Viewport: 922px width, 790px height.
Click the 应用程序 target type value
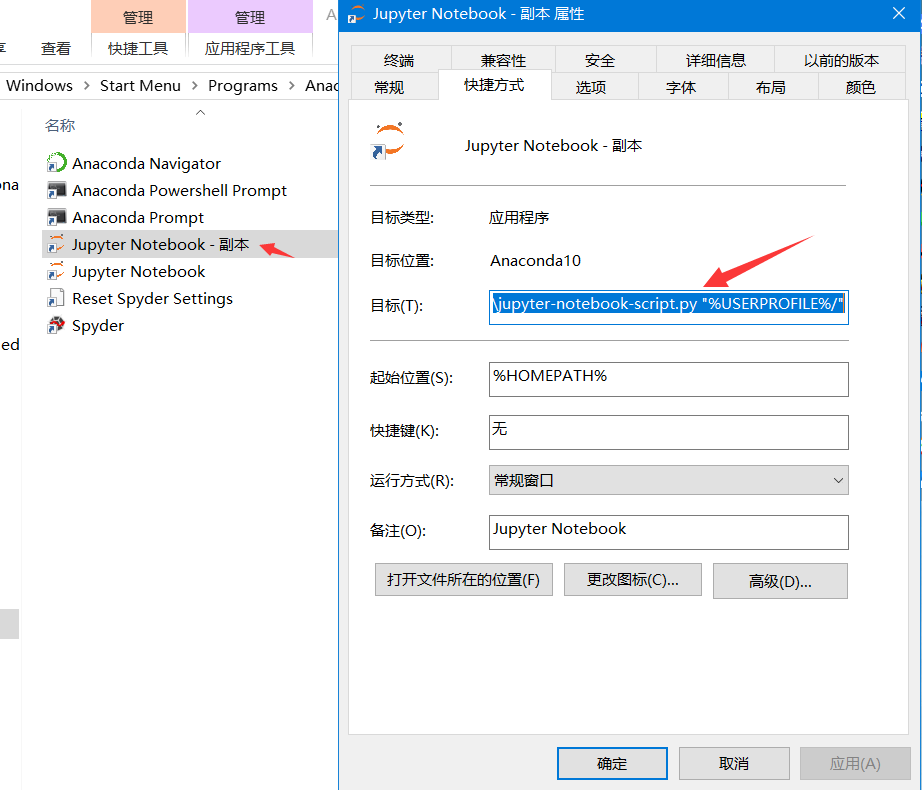(519, 217)
